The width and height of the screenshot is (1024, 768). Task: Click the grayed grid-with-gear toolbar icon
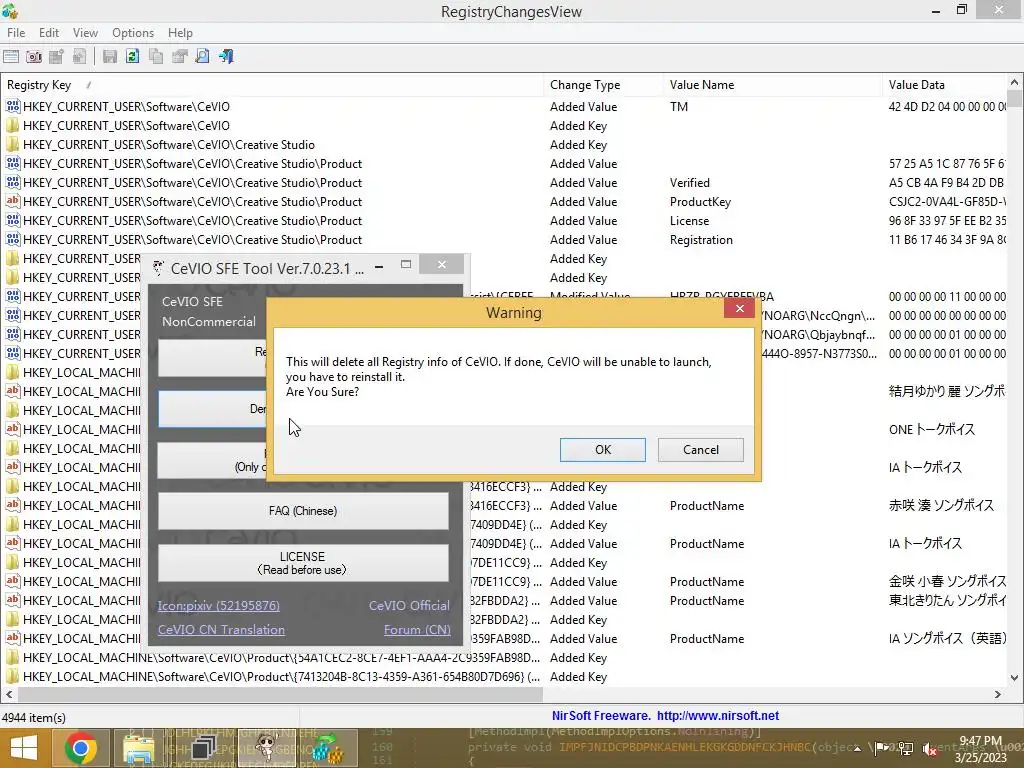tap(57, 57)
